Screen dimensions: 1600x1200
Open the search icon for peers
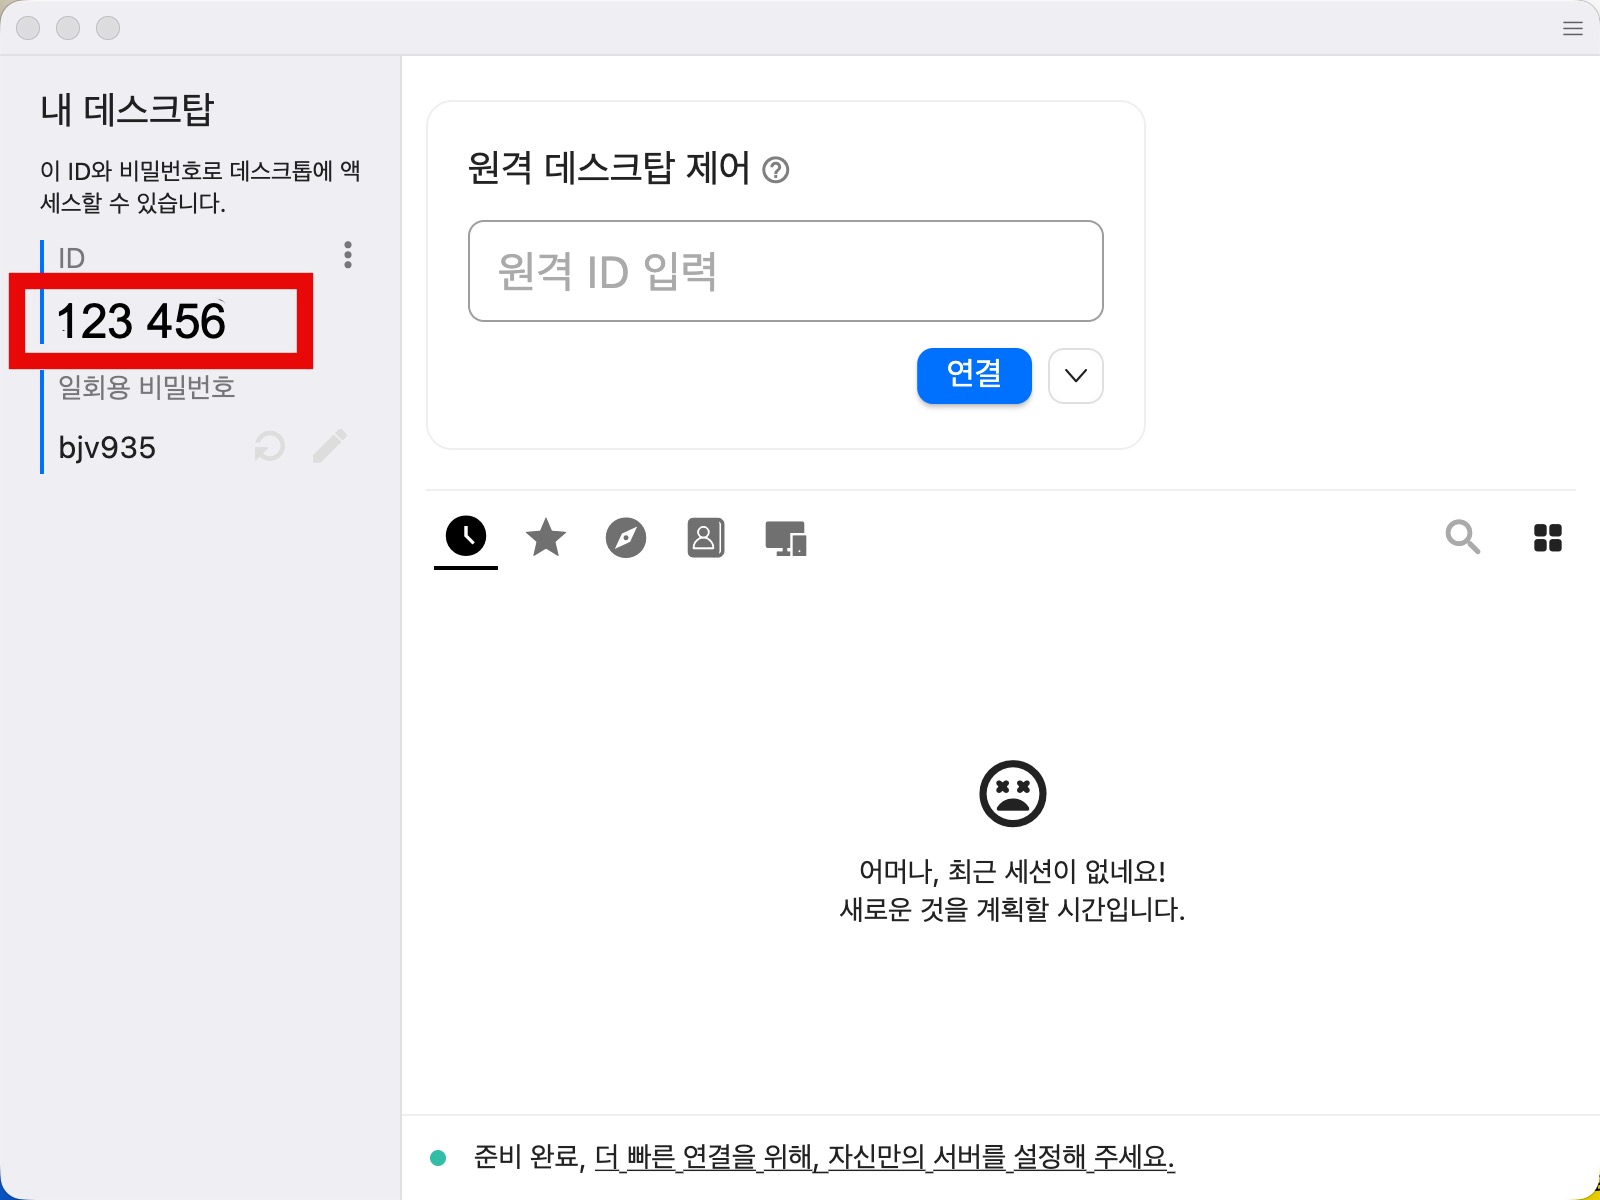1462,537
